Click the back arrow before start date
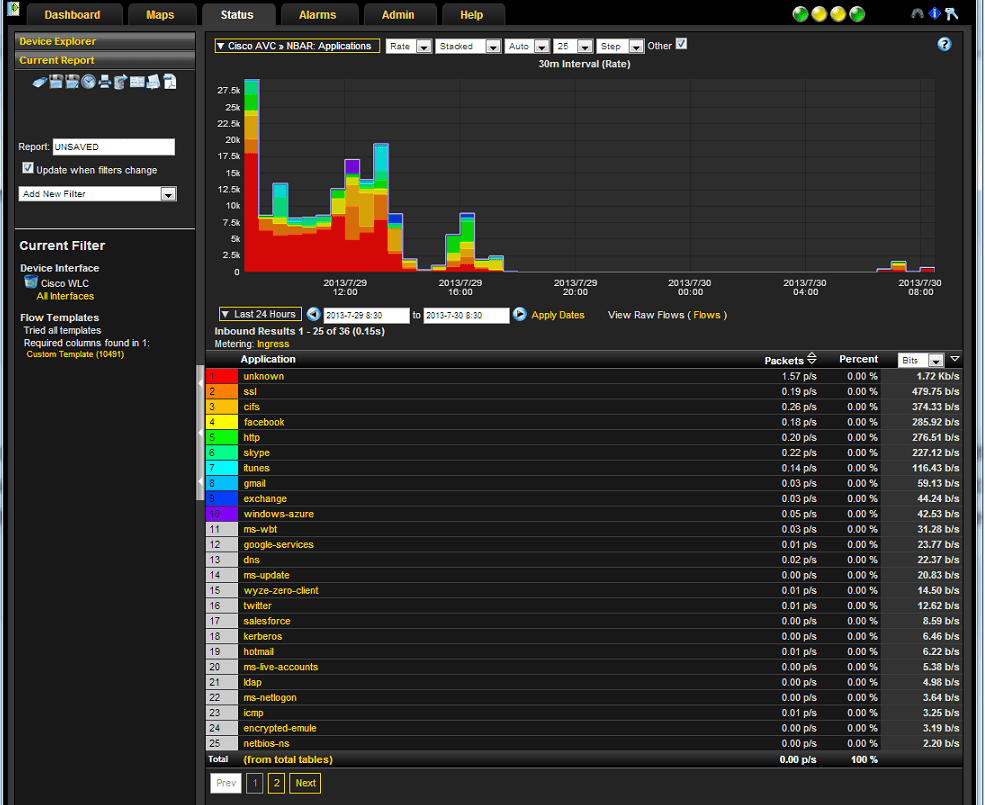This screenshot has height=805, width=985. click(x=313, y=314)
